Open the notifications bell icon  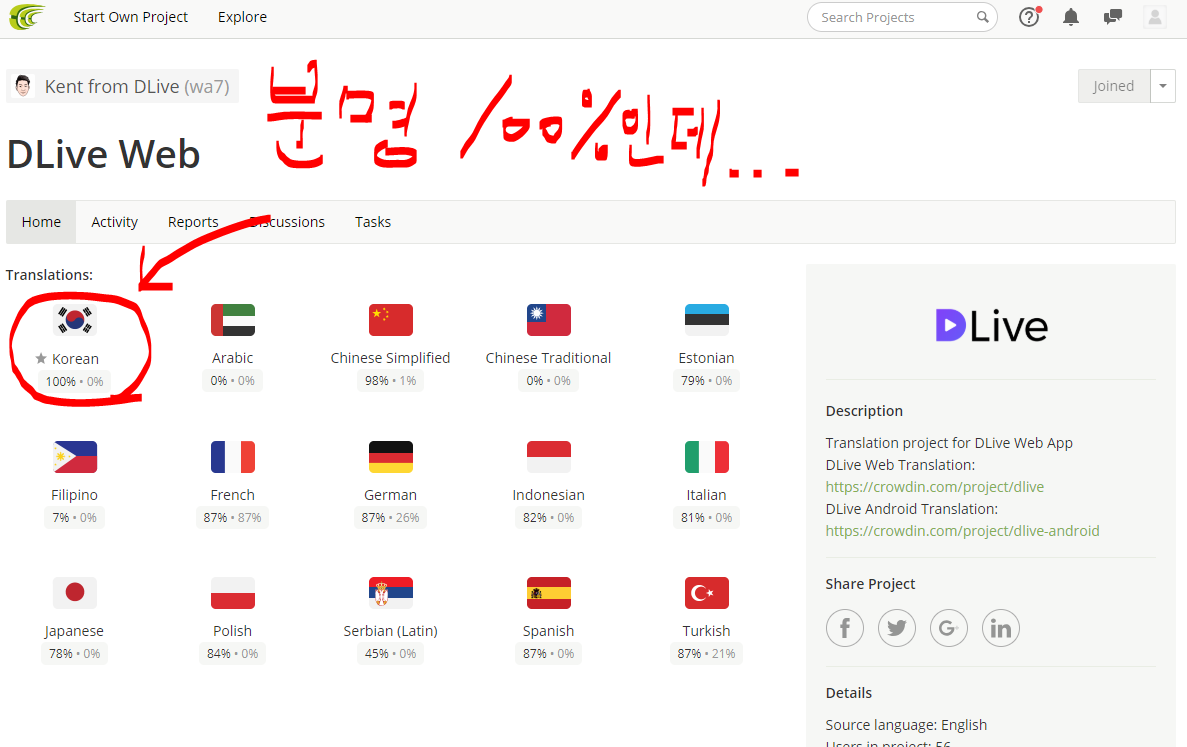pos(1070,17)
